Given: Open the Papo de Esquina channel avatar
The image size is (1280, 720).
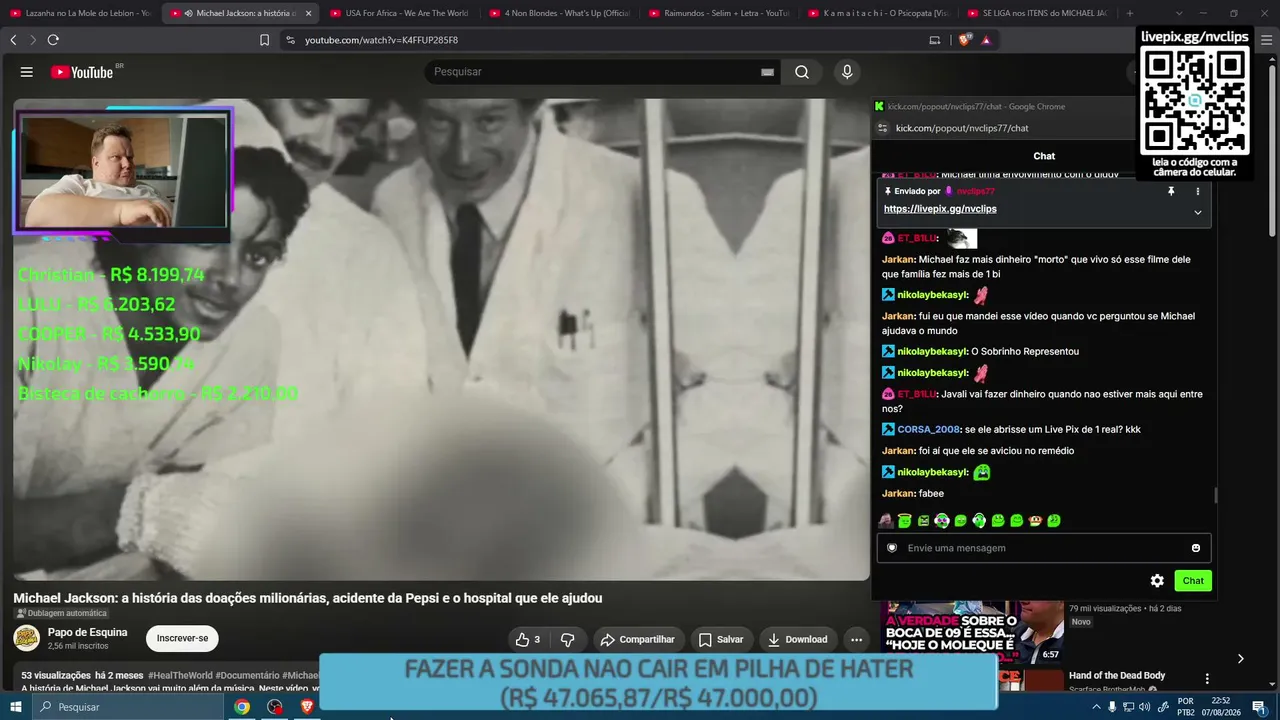Looking at the screenshot, I should point(26,638).
